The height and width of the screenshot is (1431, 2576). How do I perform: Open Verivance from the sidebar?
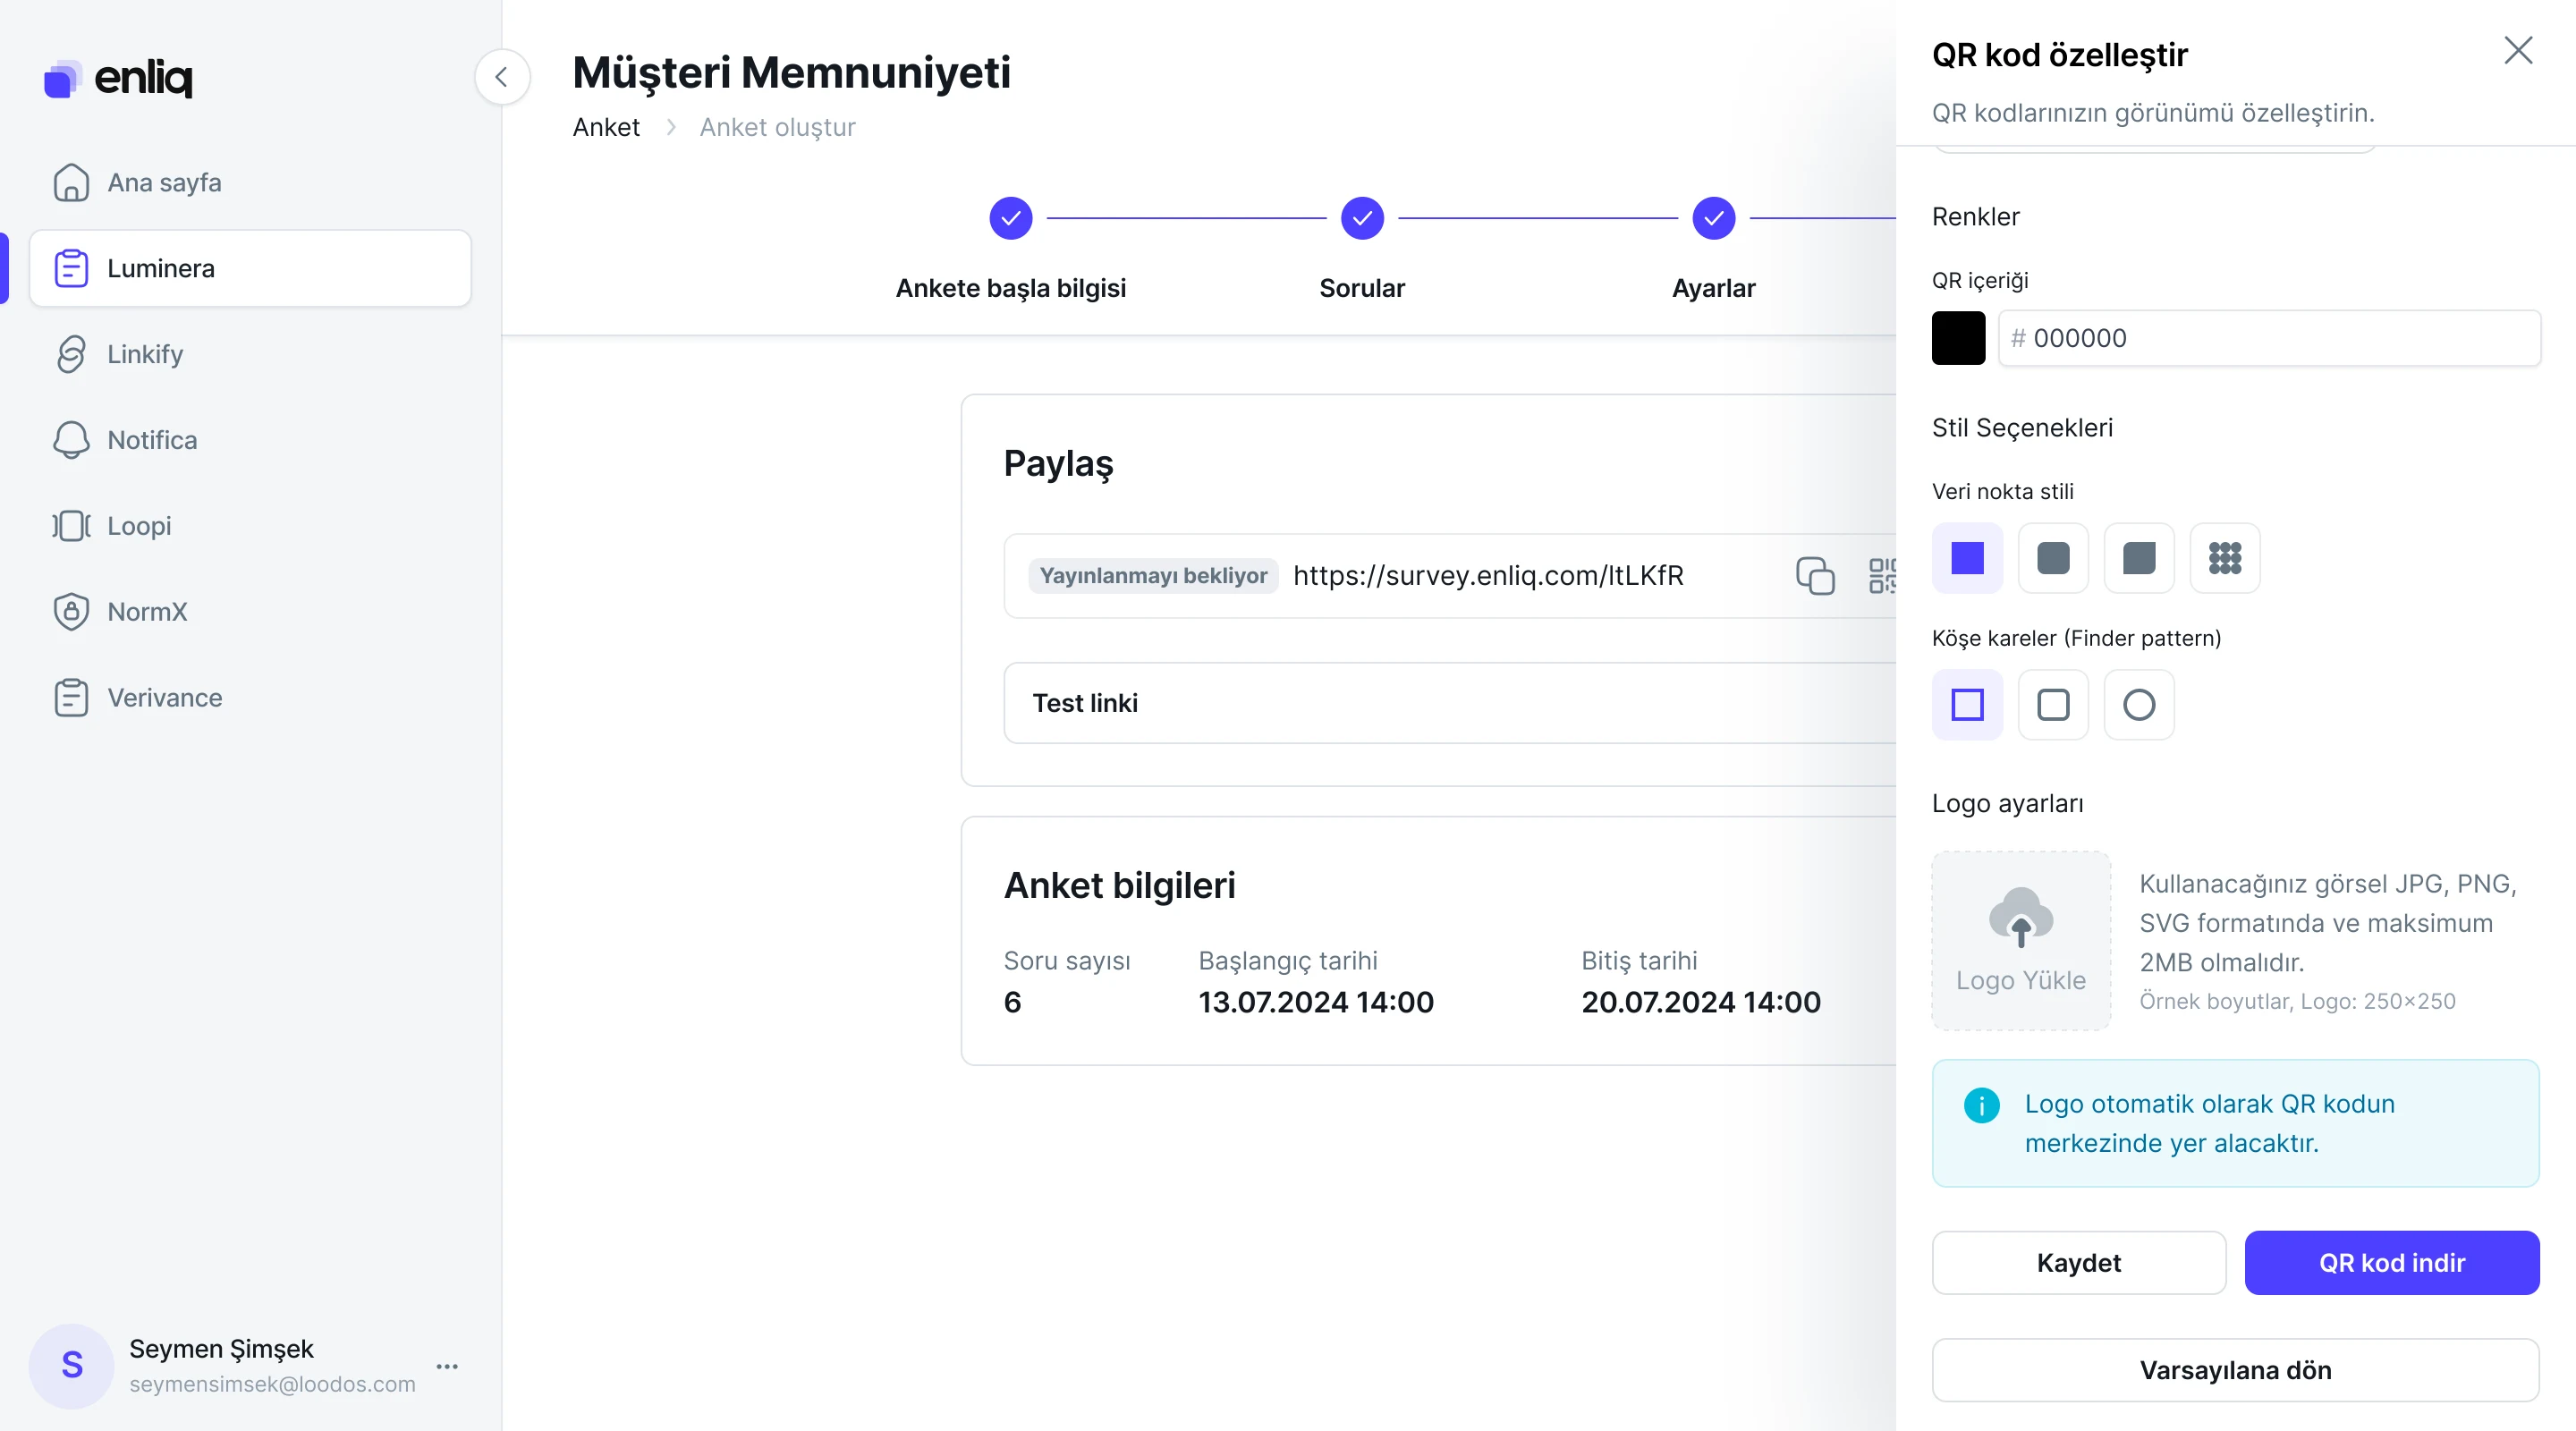coord(250,698)
